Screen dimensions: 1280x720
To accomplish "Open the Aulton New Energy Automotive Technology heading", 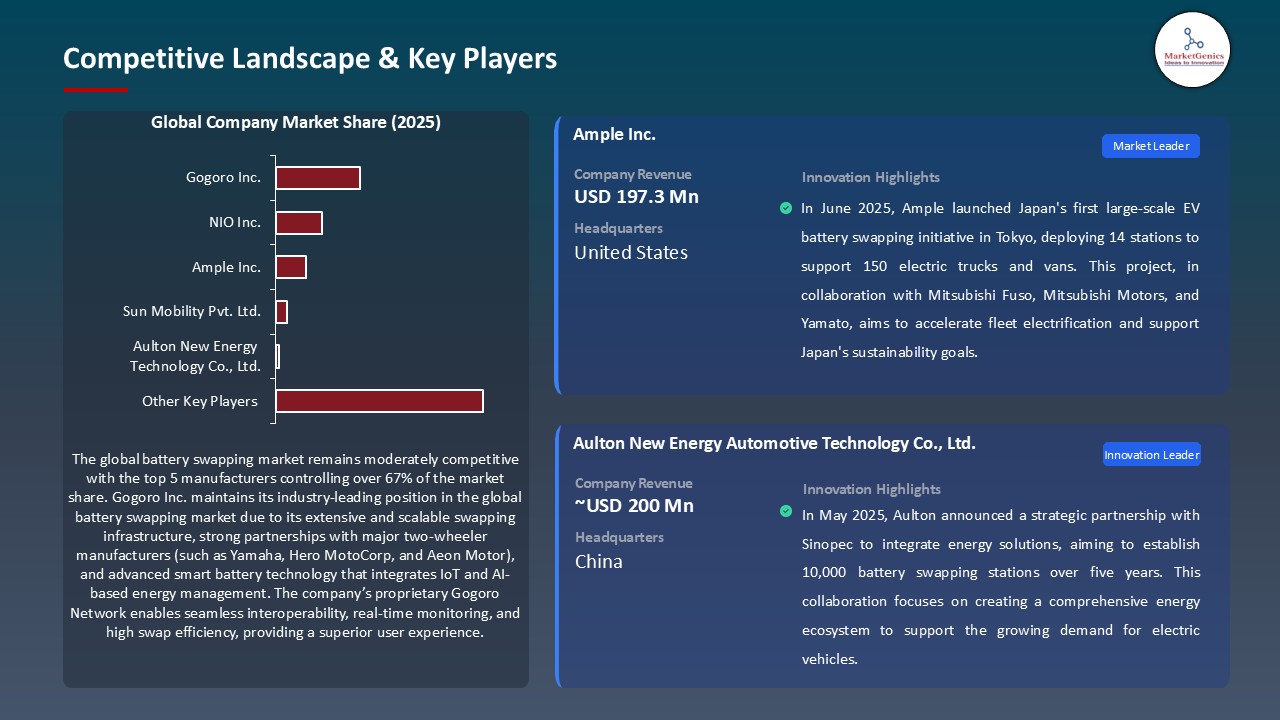I will pos(774,443).
